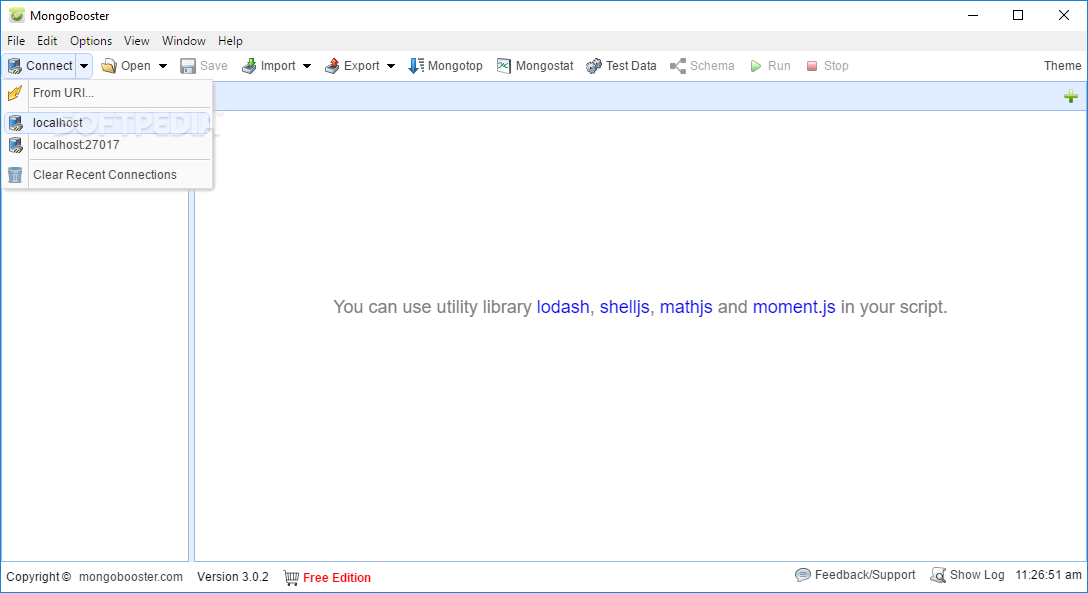Open the Test Data generator

pyautogui.click(x=621, y=66)
